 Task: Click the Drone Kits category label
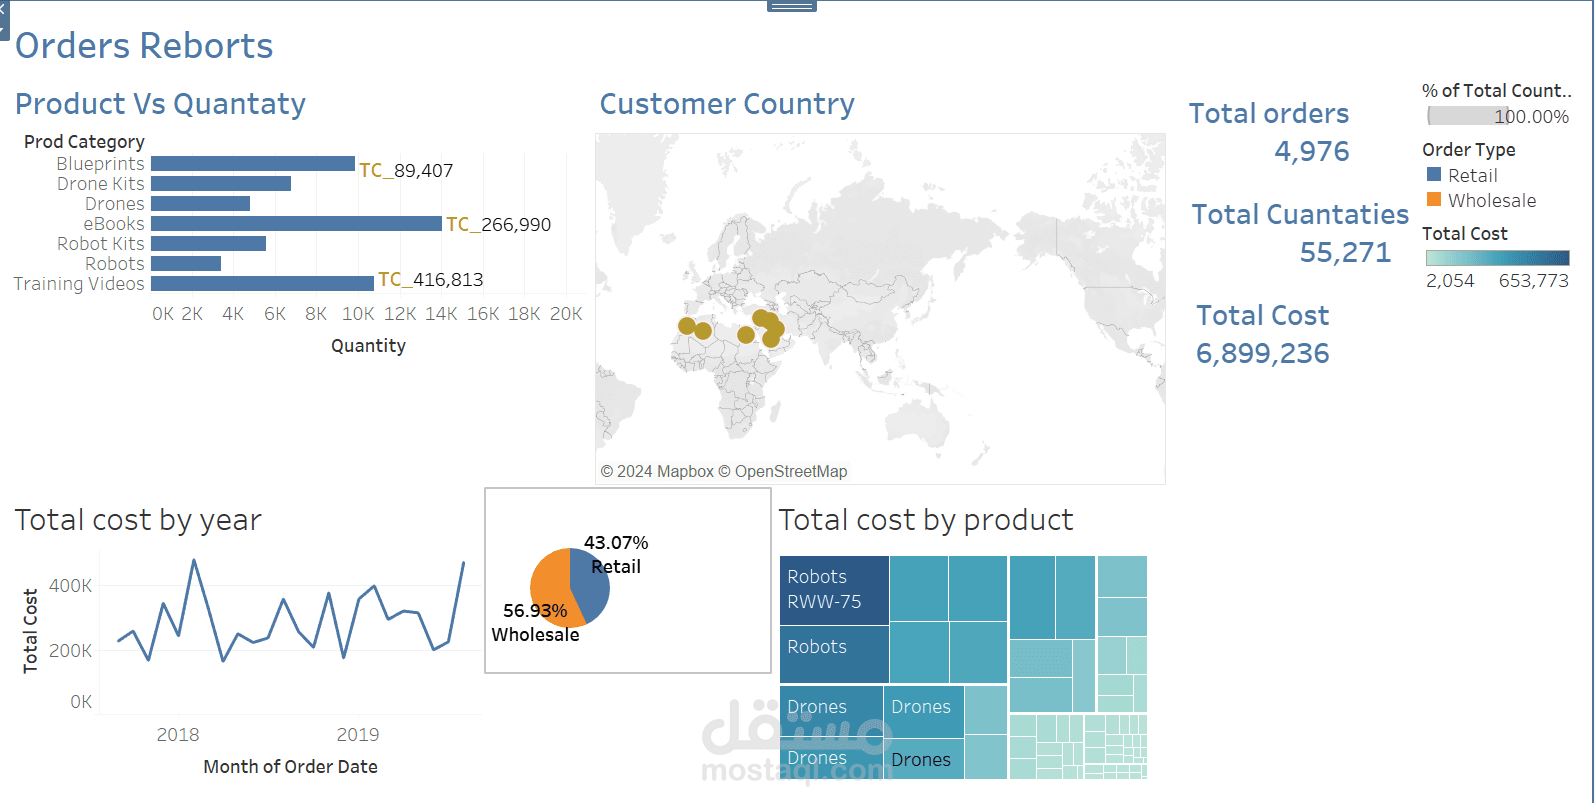tap(101, 184)
